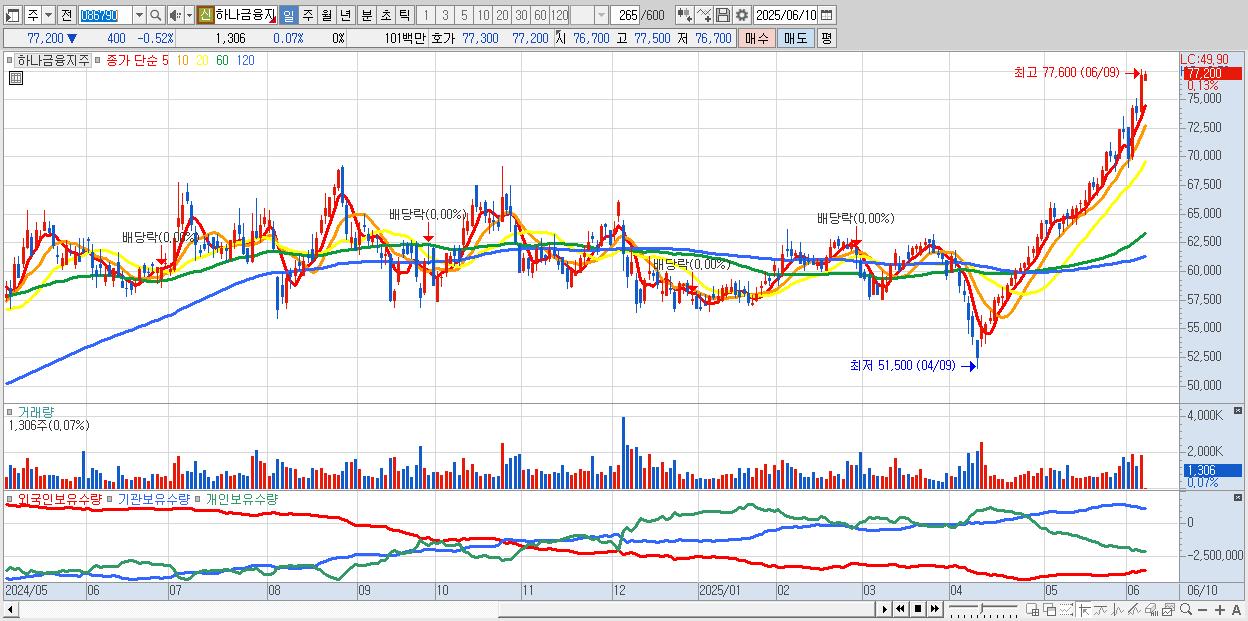Switch to 틱 tick chart period
1248x621 pixels.
[404, 15]
